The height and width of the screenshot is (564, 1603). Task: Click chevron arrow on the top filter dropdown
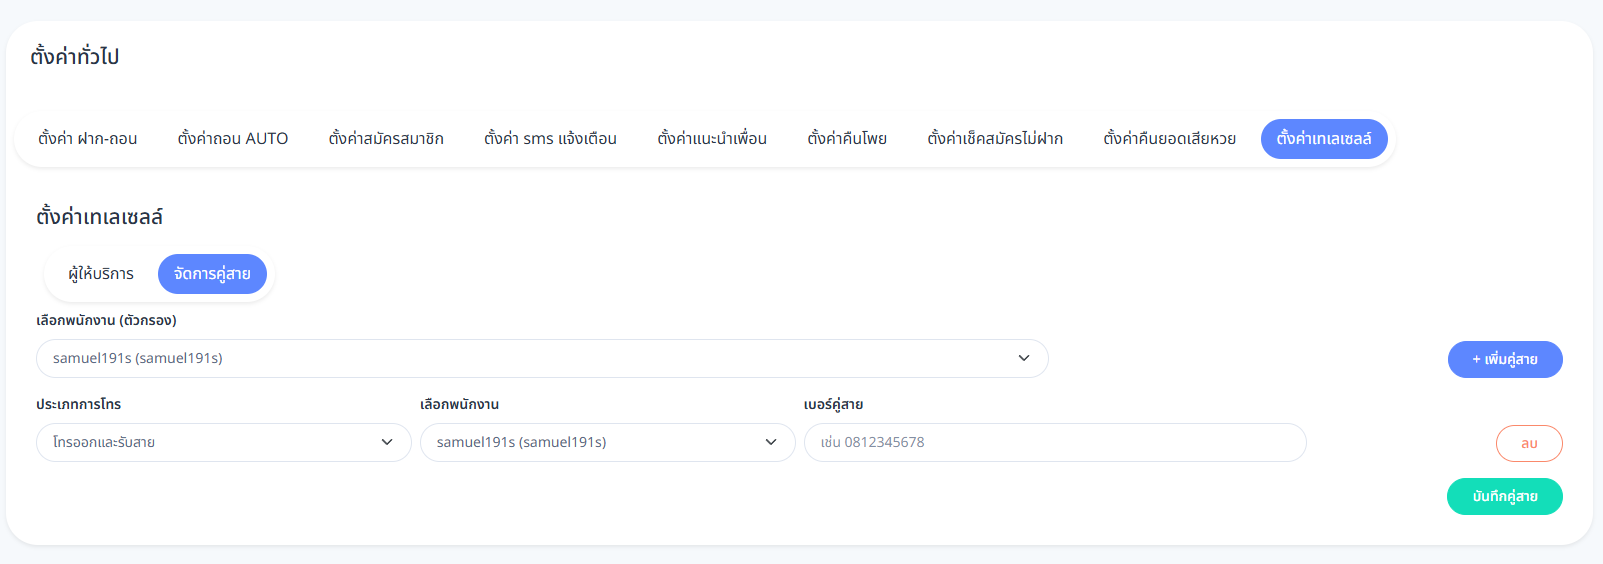[1024, 358]
